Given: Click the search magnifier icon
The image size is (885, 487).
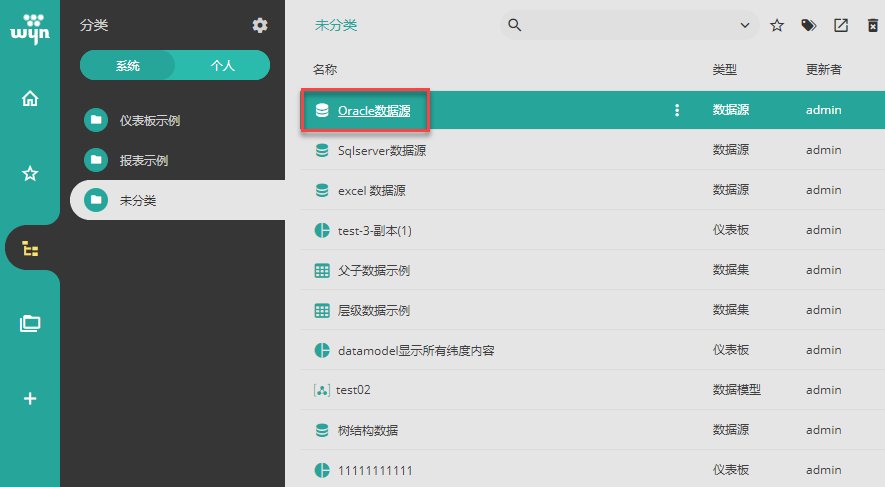Looking at the screenshot, I should [514, 25].
